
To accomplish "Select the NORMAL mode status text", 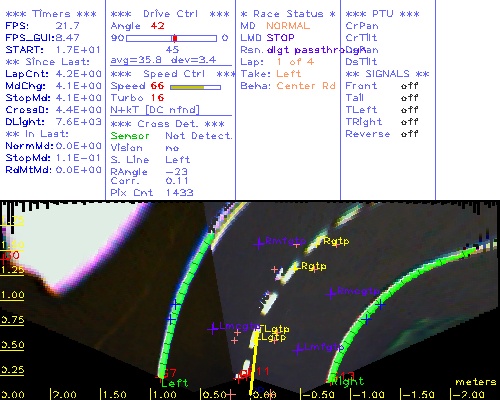I will click(288, 26).
